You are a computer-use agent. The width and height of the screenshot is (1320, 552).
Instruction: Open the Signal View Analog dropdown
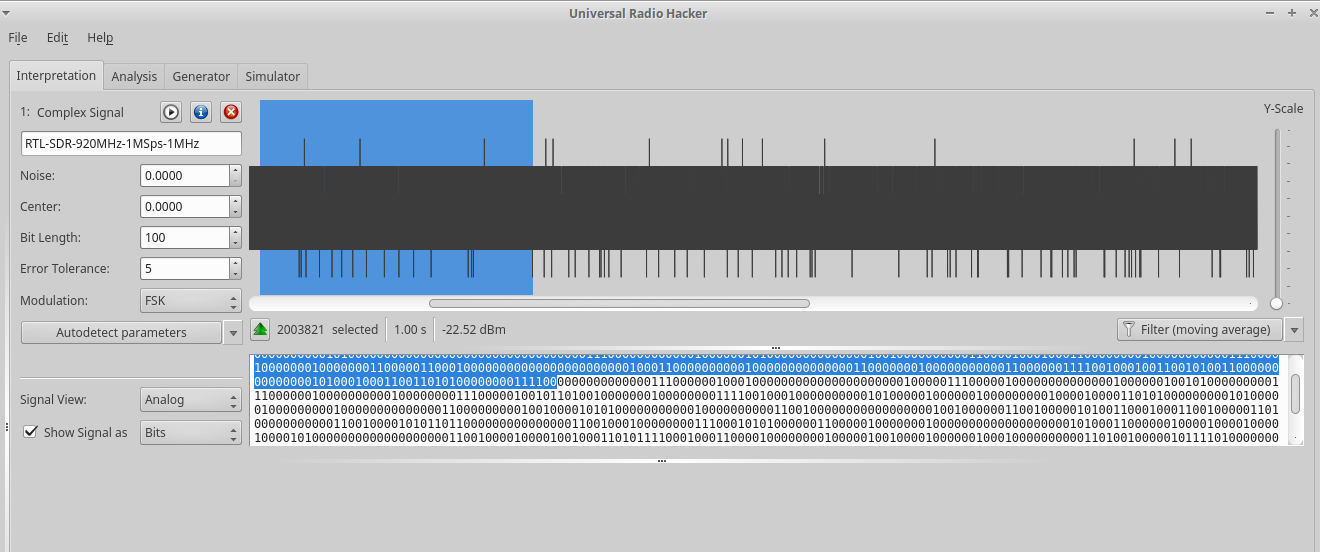[x=191, y=400]
